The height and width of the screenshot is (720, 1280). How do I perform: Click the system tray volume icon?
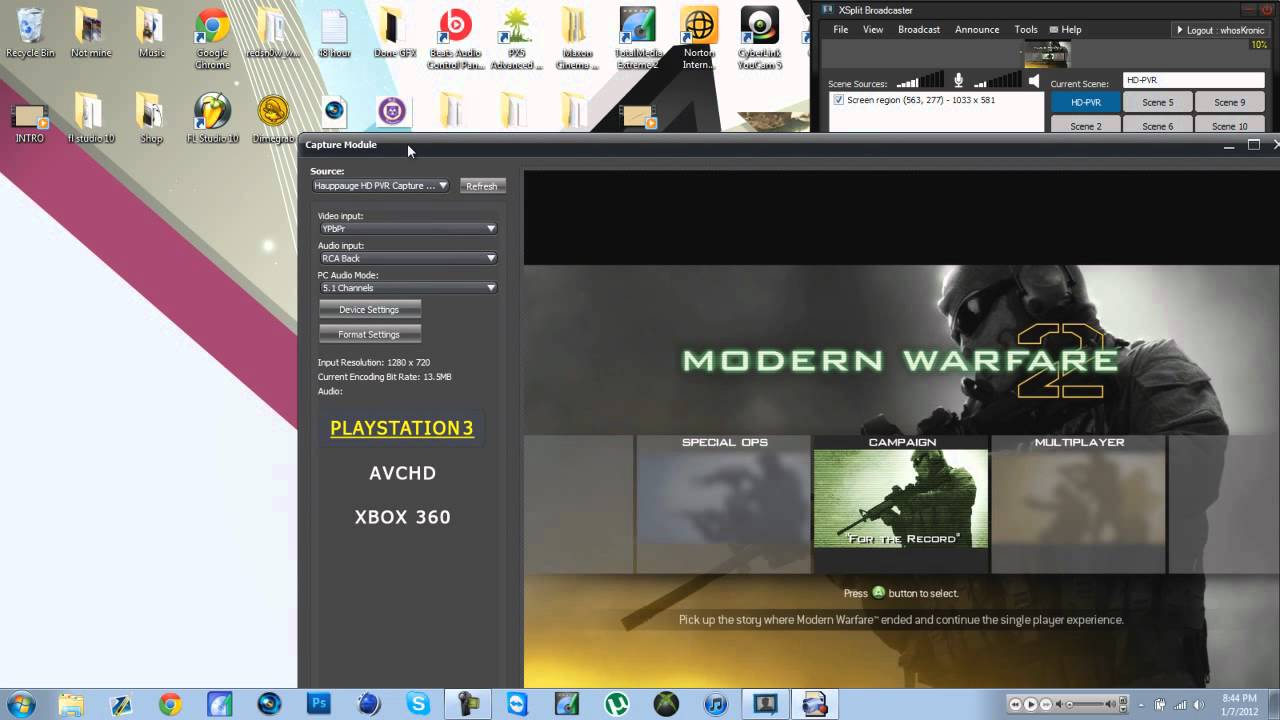point(1197,704)
